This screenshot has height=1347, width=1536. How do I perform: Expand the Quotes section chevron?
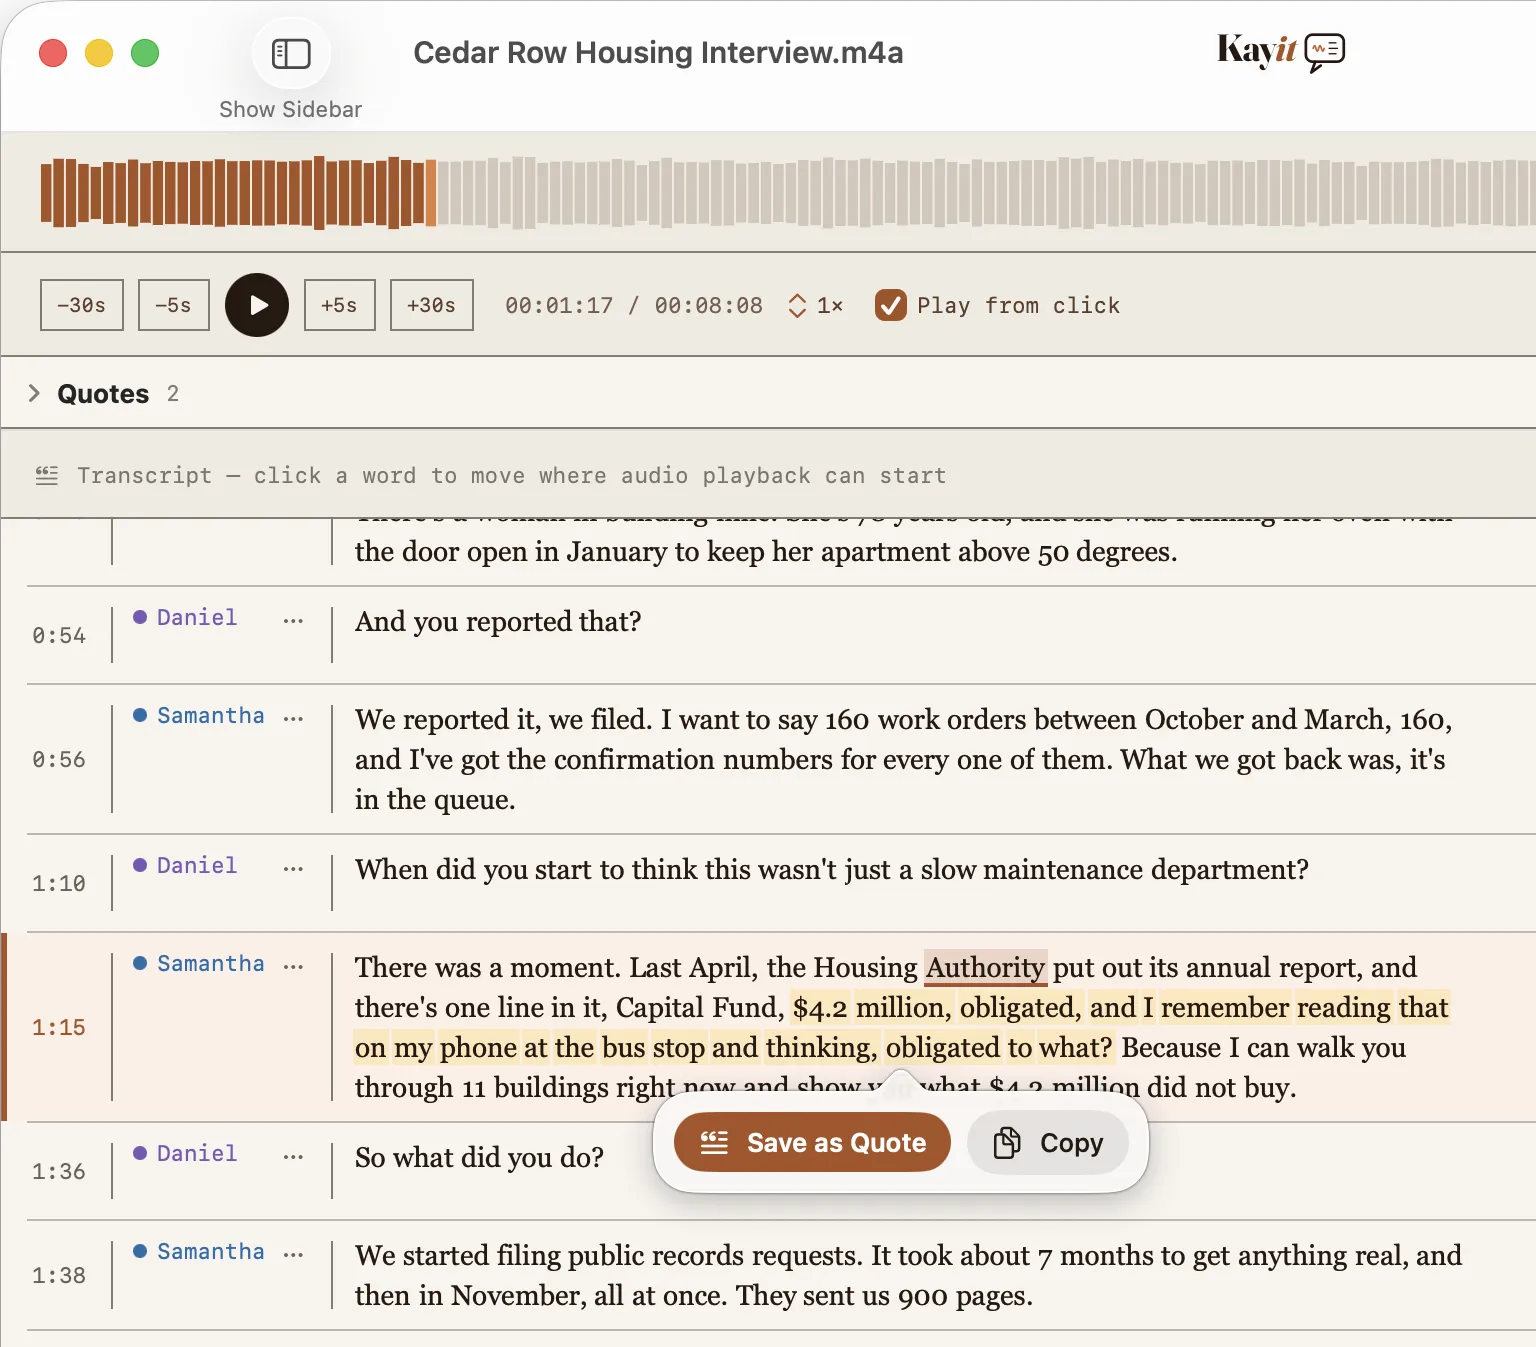pyautogui.click(x=34, y=393)
